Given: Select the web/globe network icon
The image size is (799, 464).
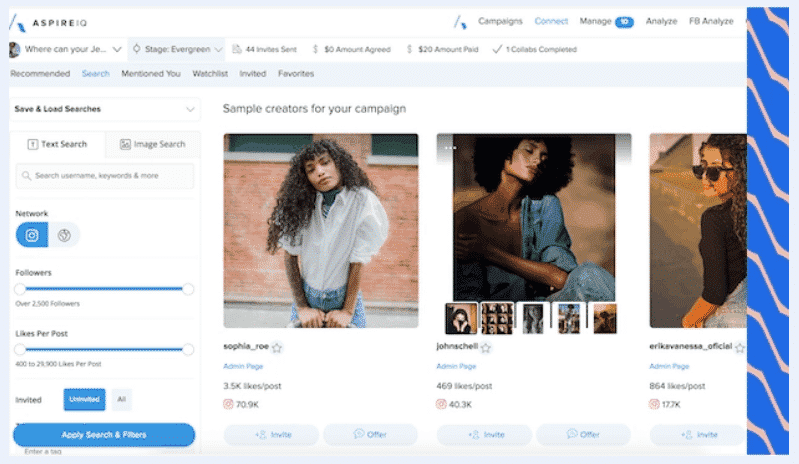Looking at the screenshot, I should click(64, 235).
